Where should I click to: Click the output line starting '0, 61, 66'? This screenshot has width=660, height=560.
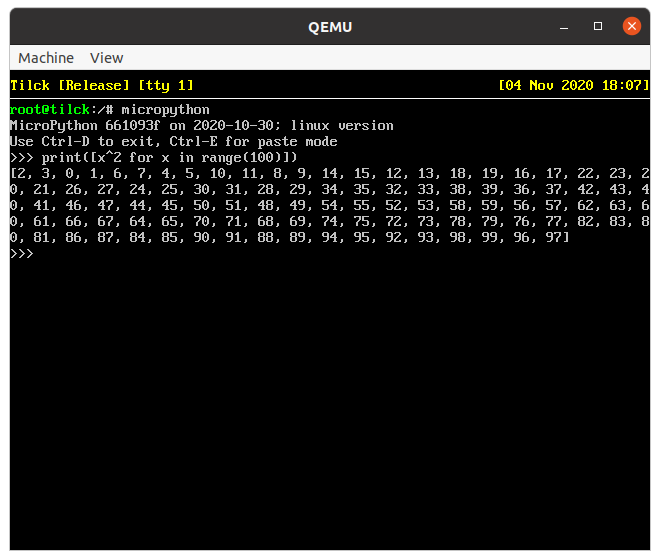pyautogui.click(x=330, y=221)
